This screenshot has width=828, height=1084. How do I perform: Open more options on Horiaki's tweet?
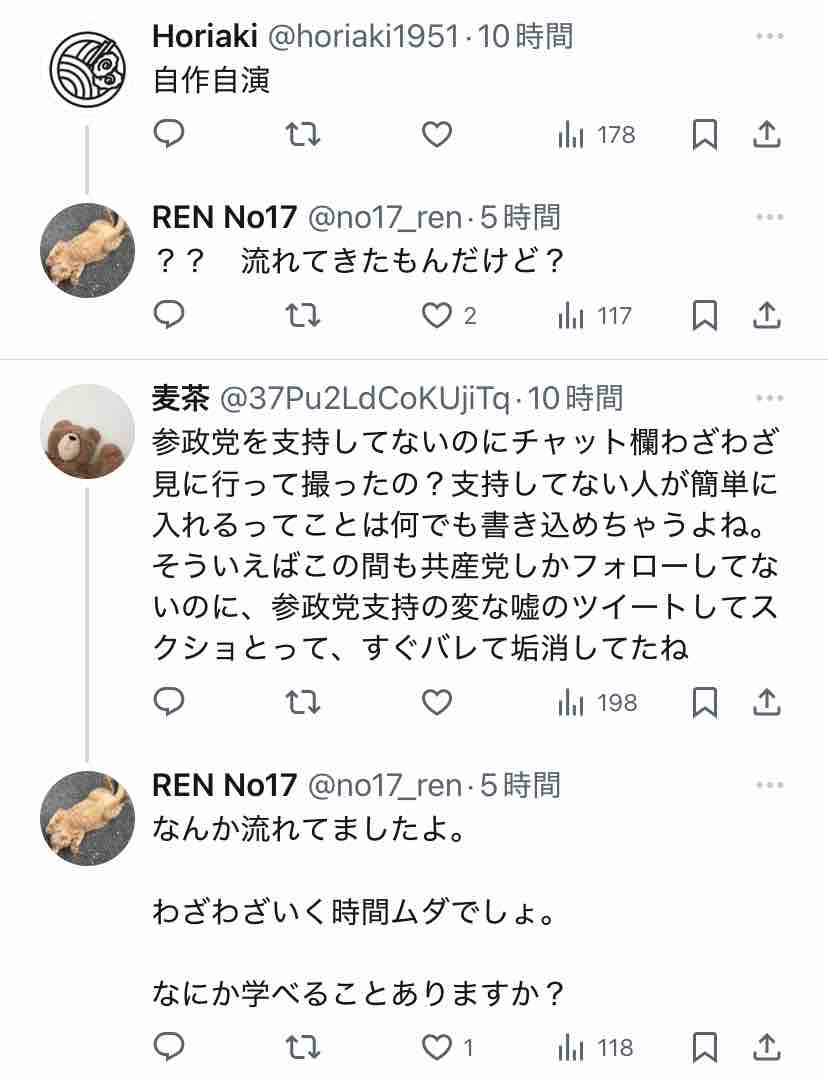(769, 37)
